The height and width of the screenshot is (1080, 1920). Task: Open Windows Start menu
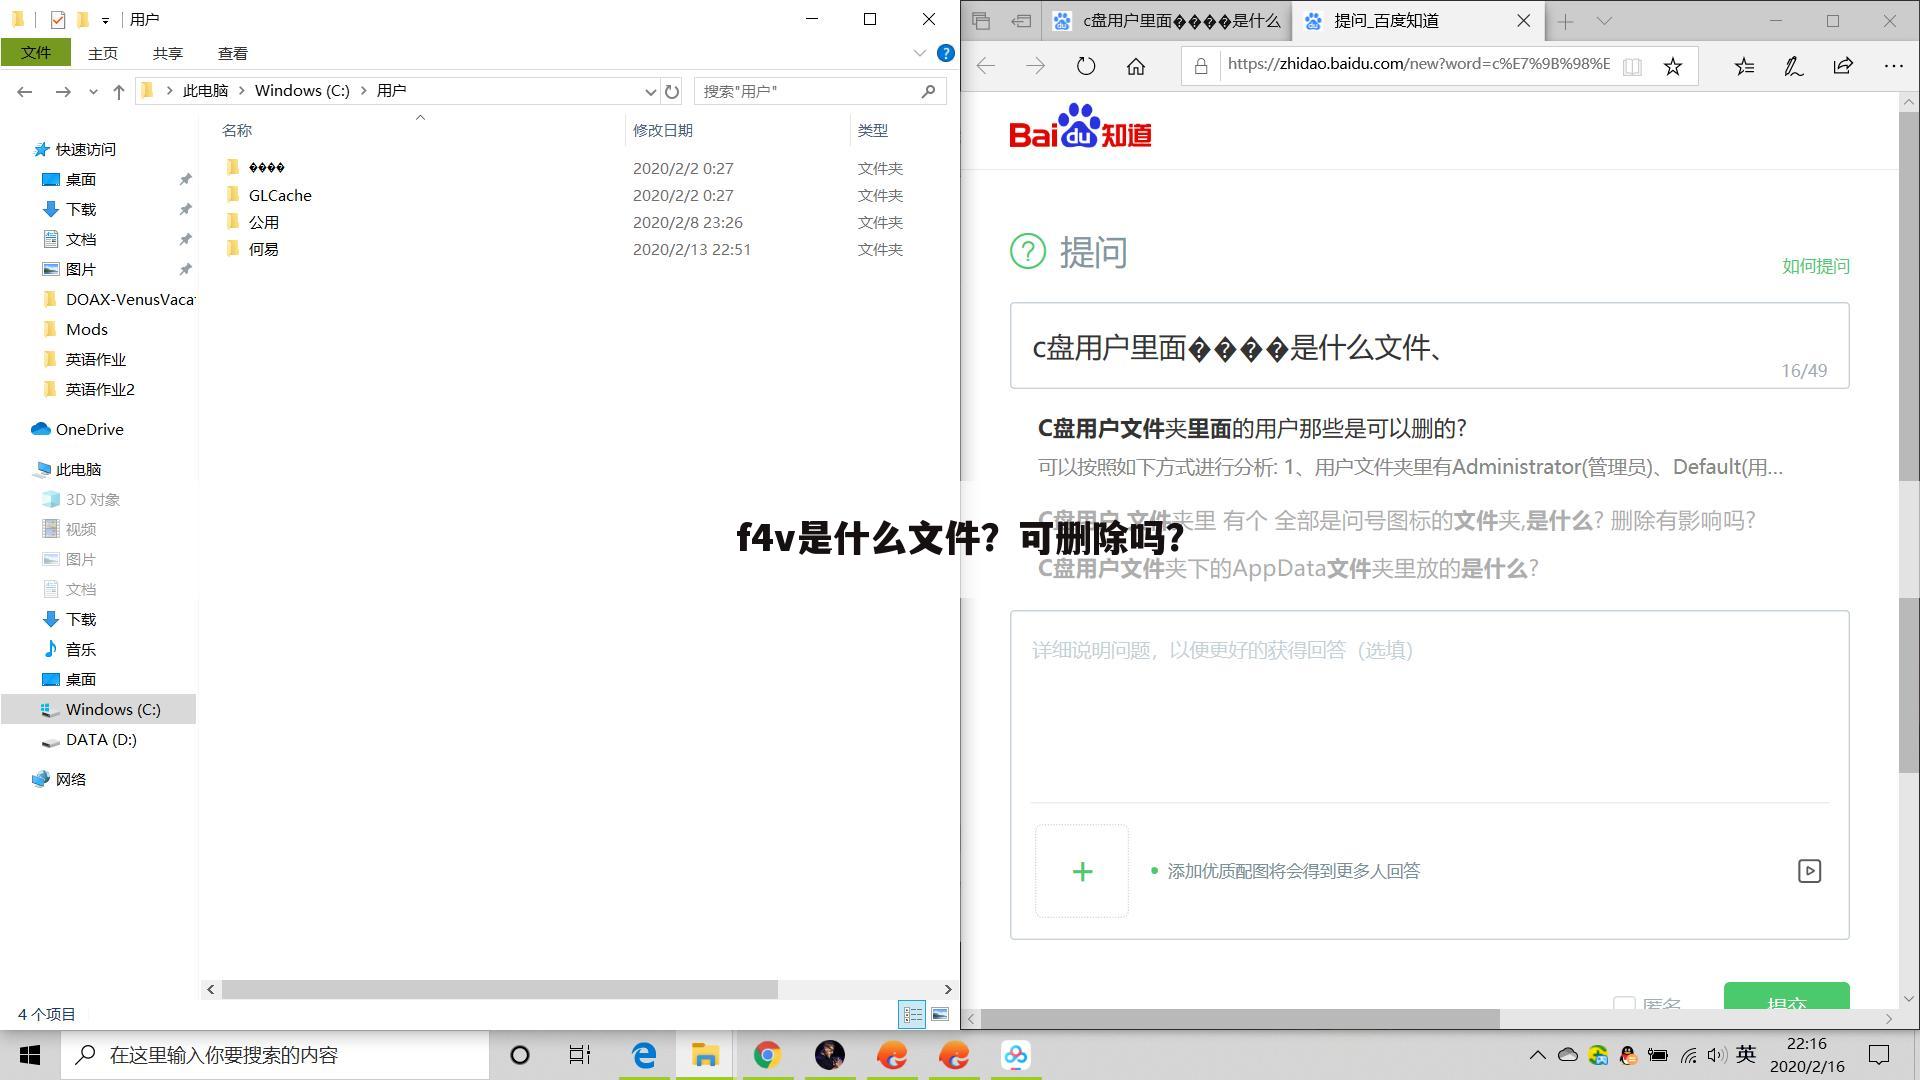pos(30,1055)
